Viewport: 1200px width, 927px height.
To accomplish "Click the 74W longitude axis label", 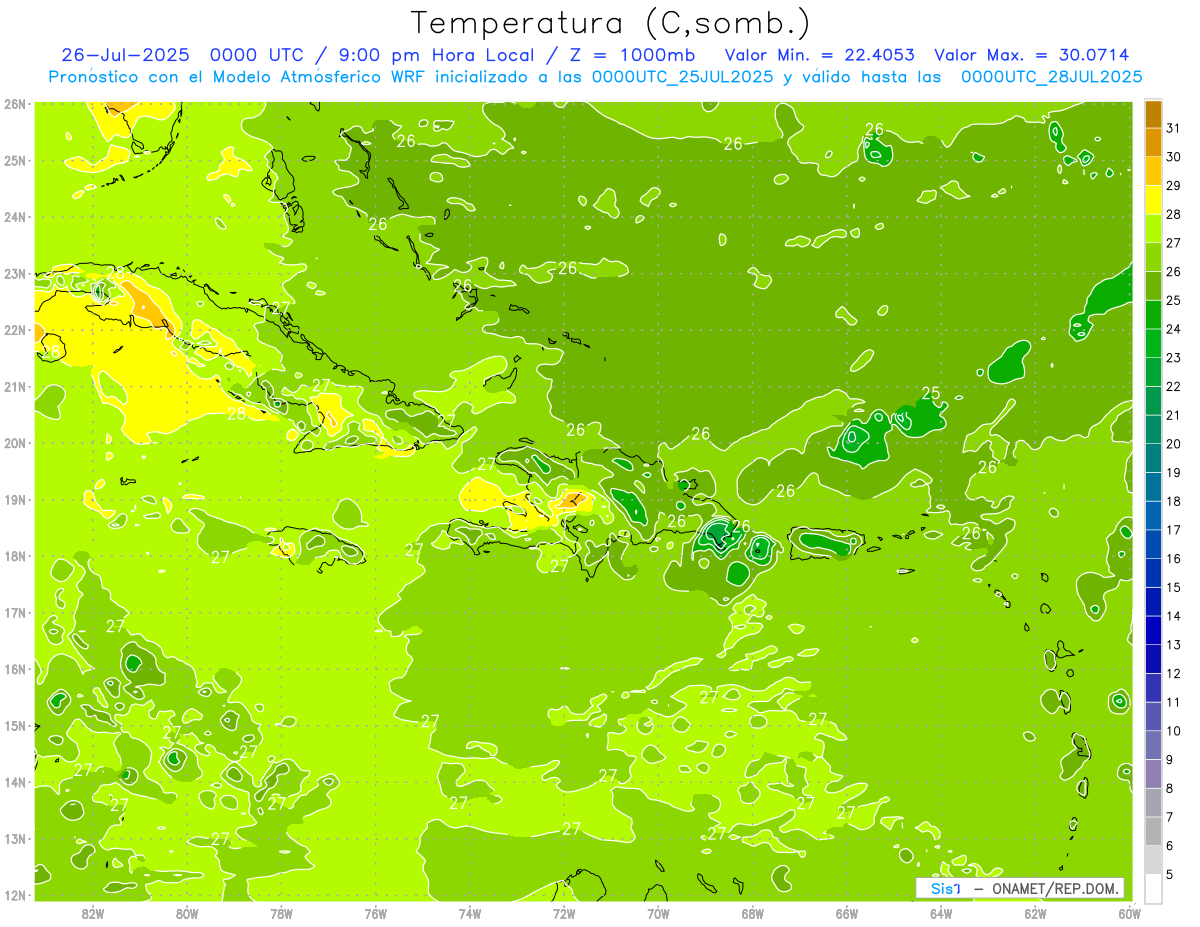I will 470,913.
